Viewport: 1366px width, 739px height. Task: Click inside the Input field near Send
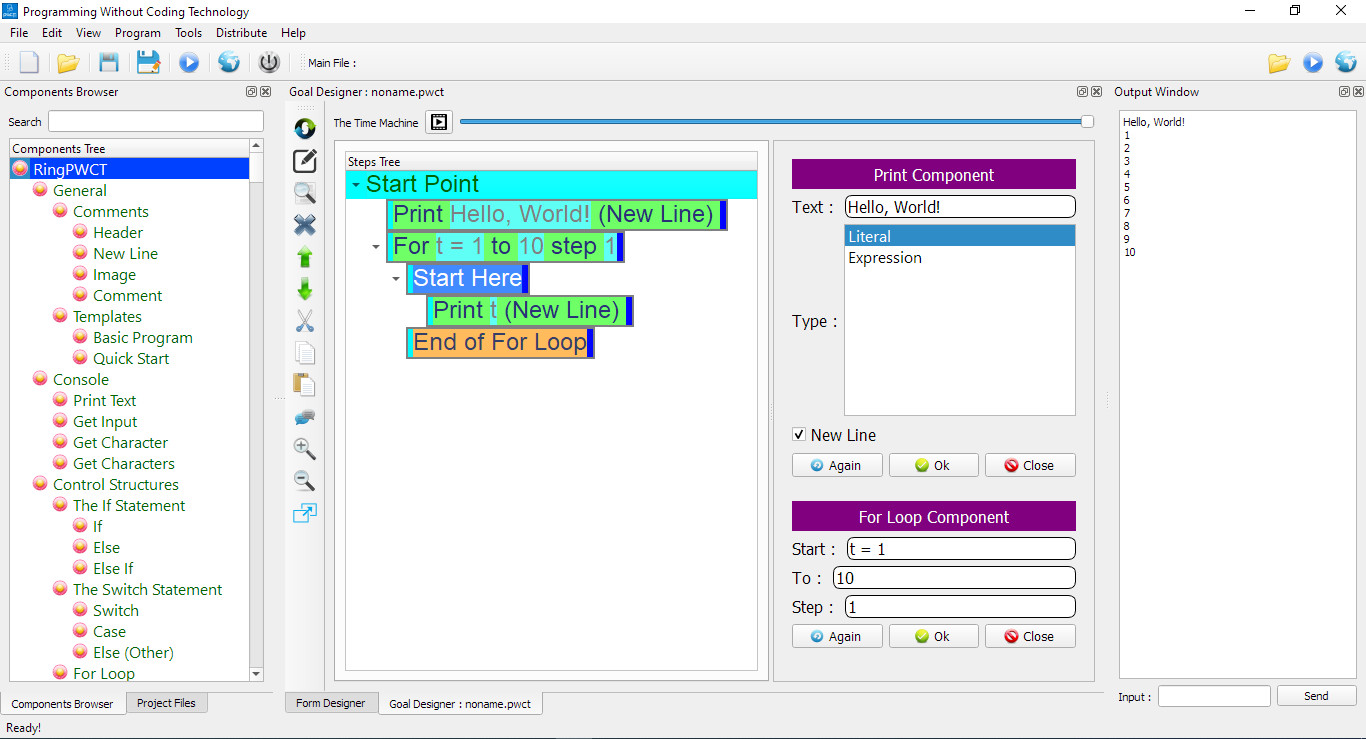coord(1213,696)
